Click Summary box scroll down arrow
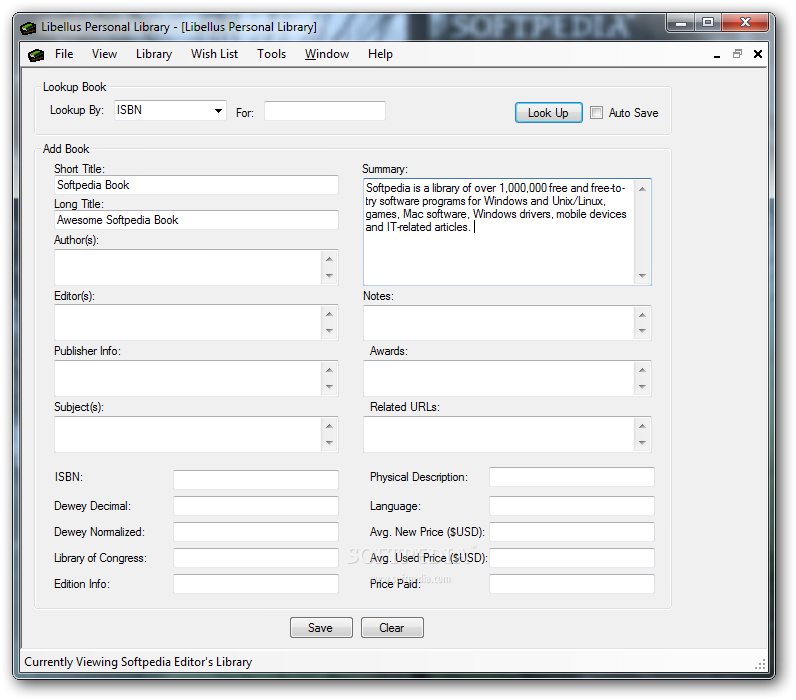This screenshot has height=700, width=796. click(x=642, y=276)
